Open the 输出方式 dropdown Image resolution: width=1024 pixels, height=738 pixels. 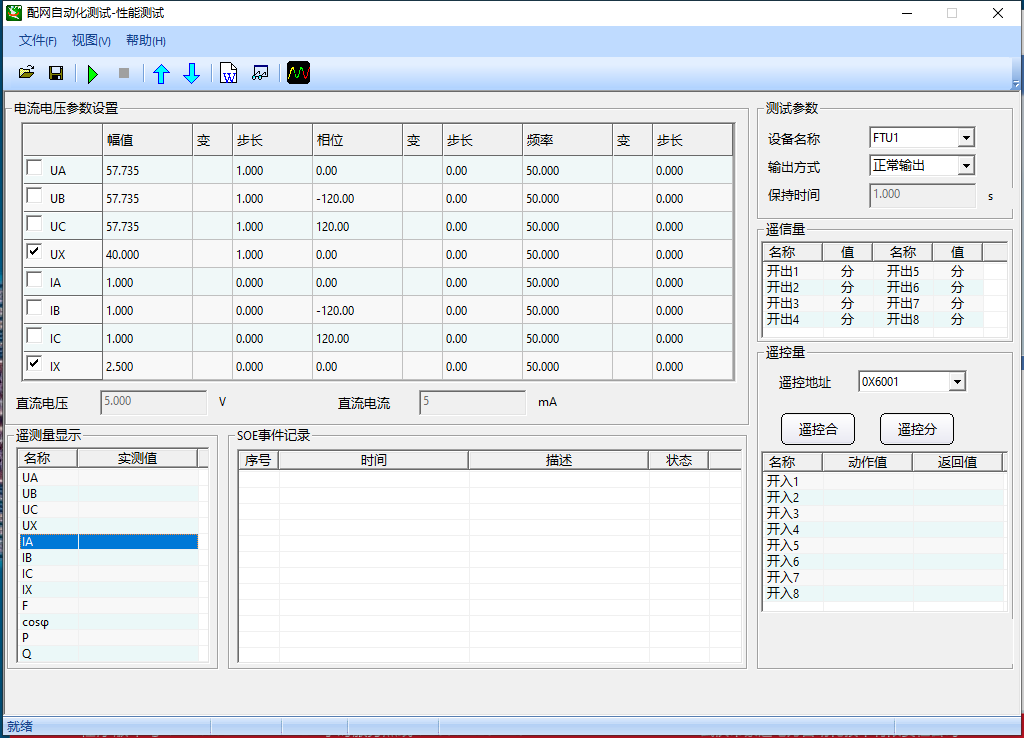(966, 166)
